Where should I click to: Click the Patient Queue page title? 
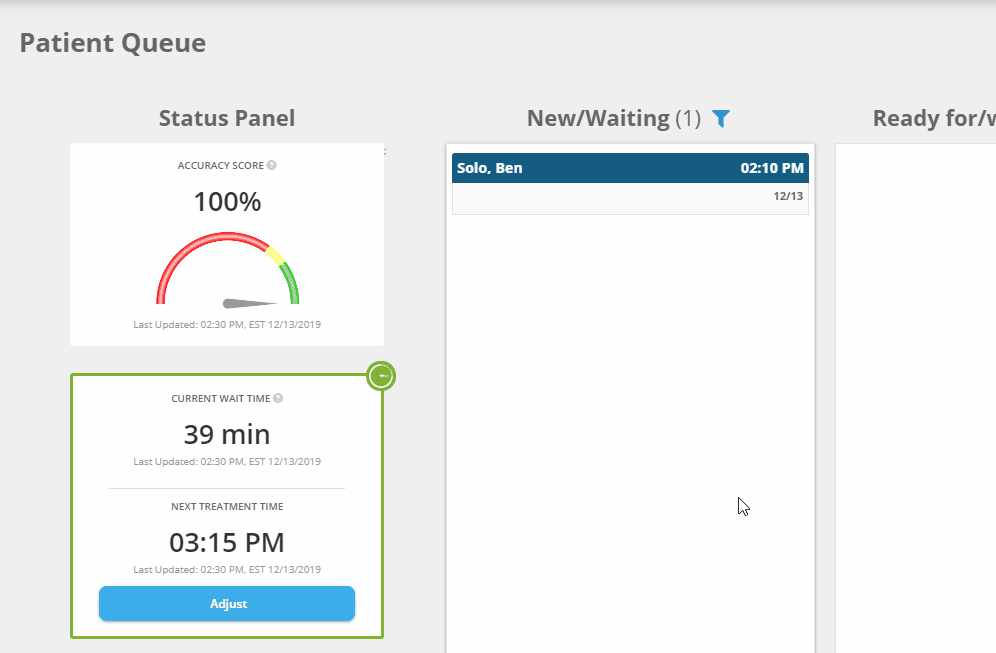(x=113, y=43)
